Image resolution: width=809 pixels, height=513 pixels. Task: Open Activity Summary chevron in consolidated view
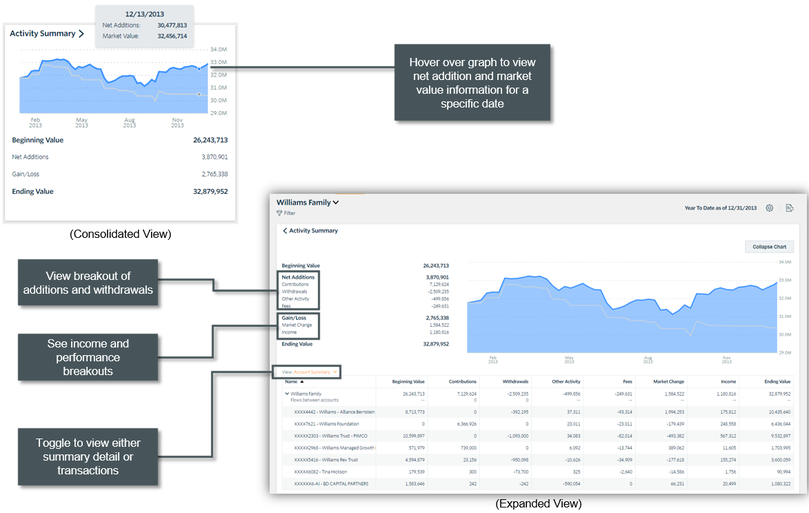(81, 34)
